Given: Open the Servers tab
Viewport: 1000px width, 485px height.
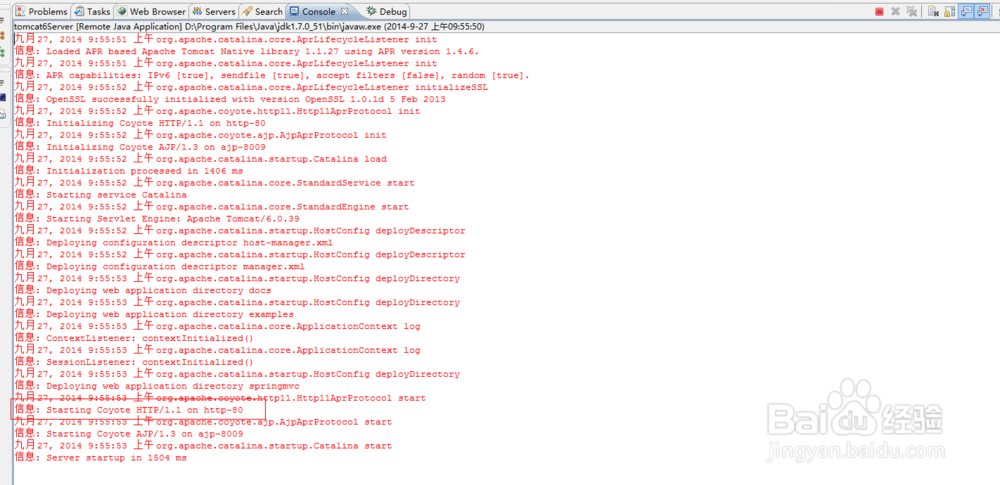Looking at the screenshot, I should tap(214, 11).
